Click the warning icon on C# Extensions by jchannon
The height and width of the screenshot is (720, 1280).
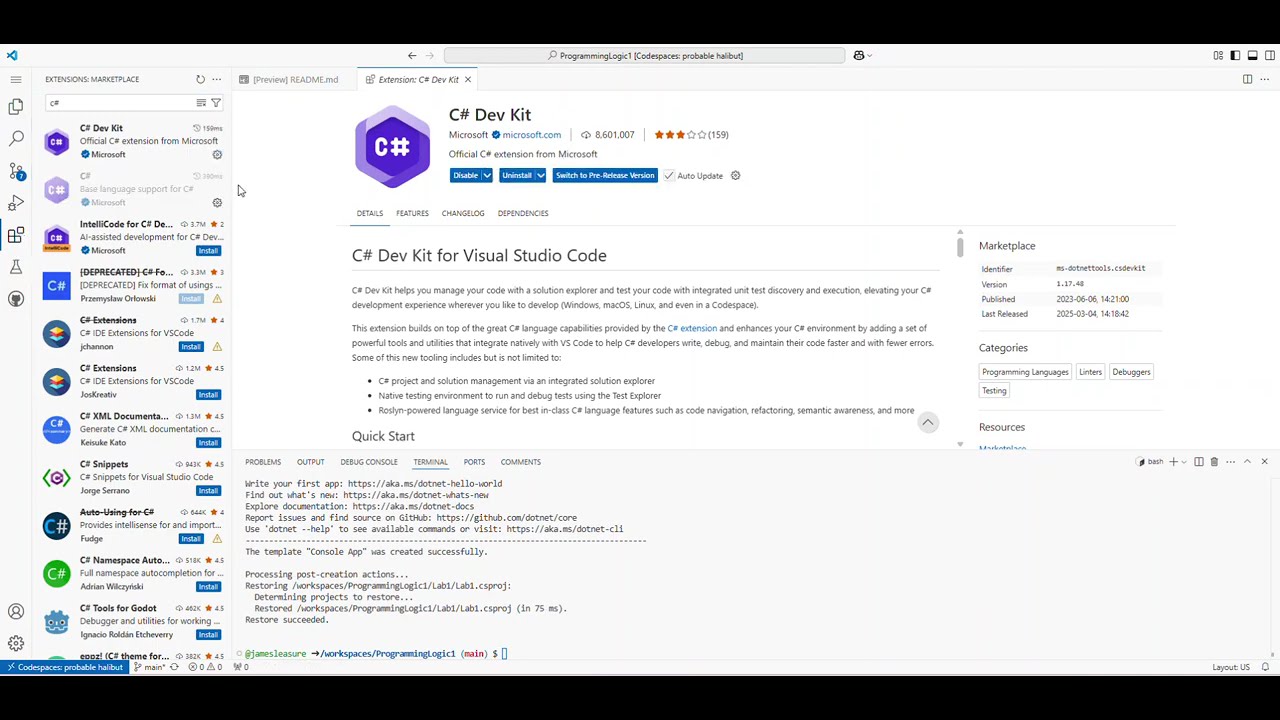pos(217,346)
